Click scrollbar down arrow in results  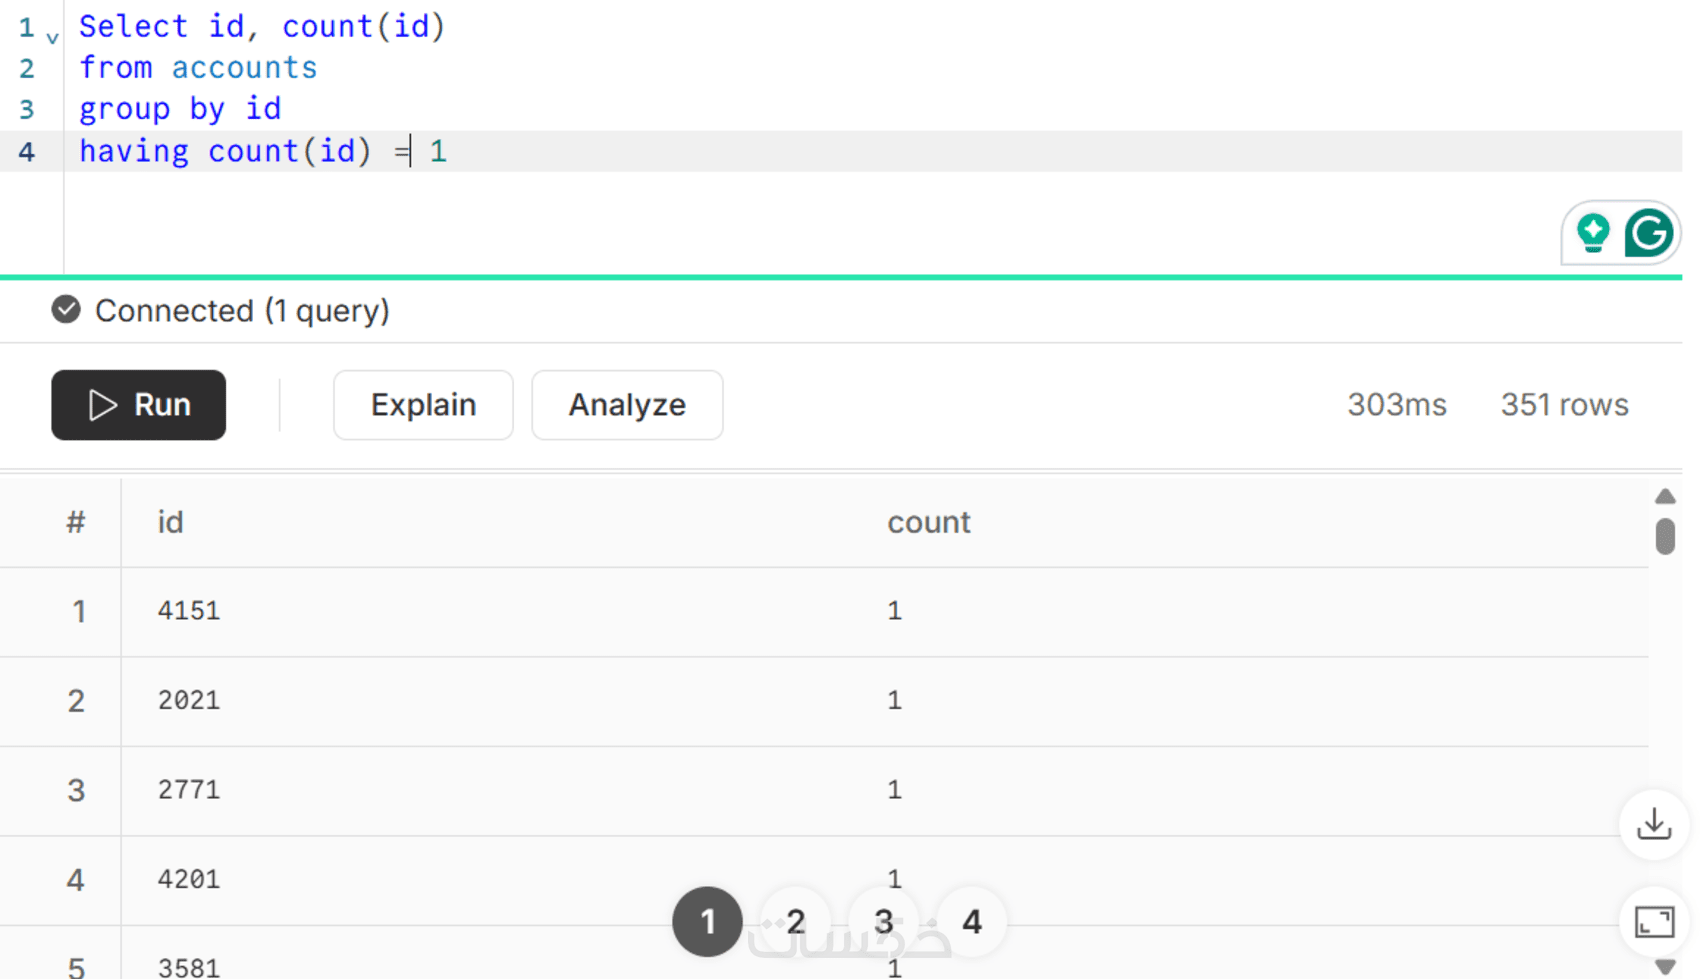point(1665,966)
